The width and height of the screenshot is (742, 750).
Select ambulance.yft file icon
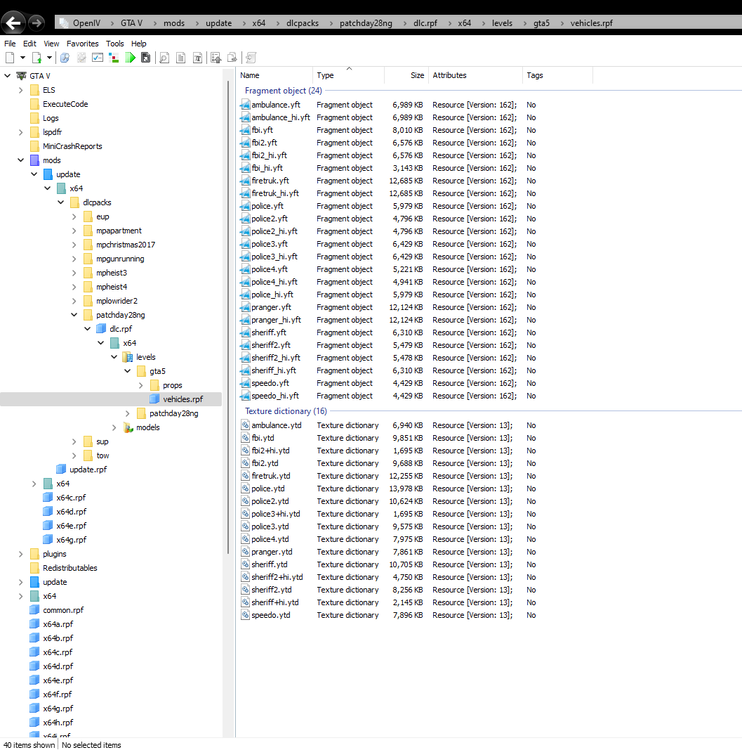click(x=245, y=105)
